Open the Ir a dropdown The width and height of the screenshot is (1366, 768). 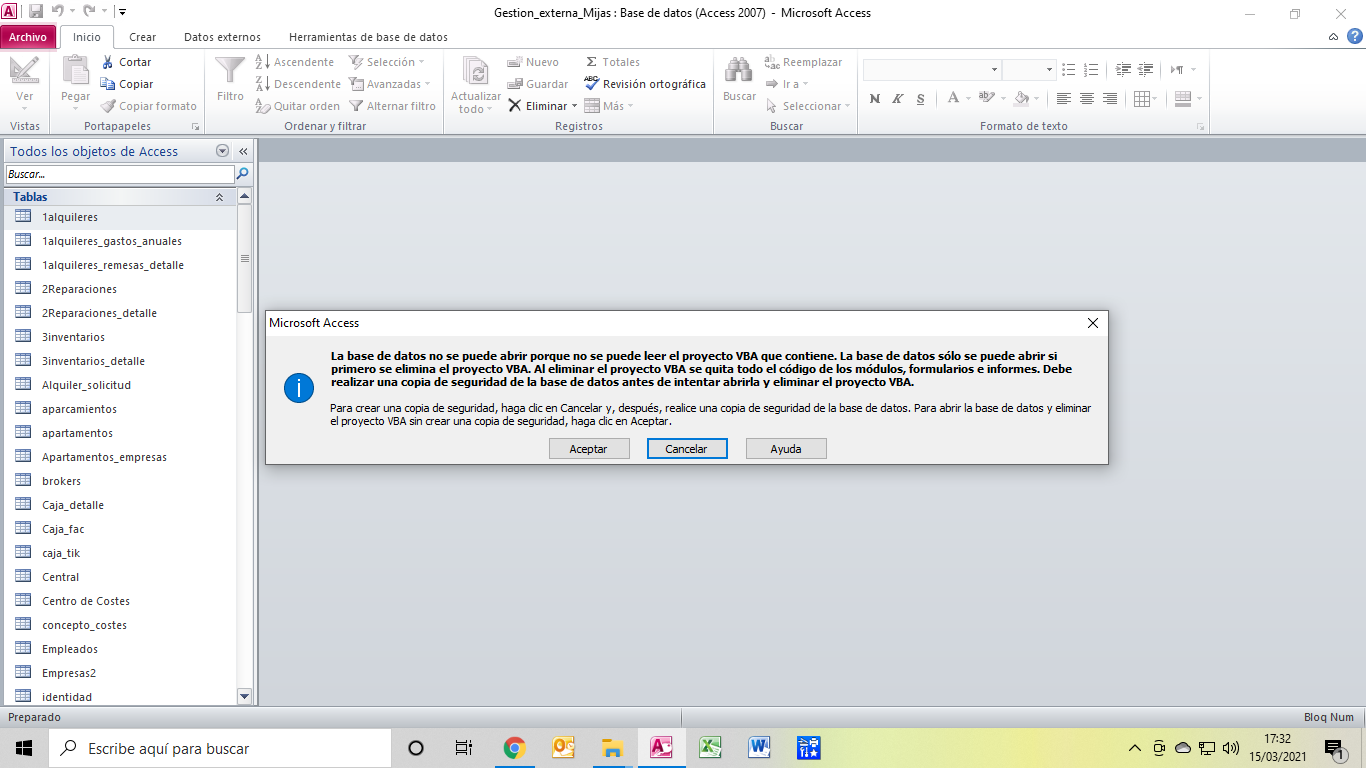point(787,84)
